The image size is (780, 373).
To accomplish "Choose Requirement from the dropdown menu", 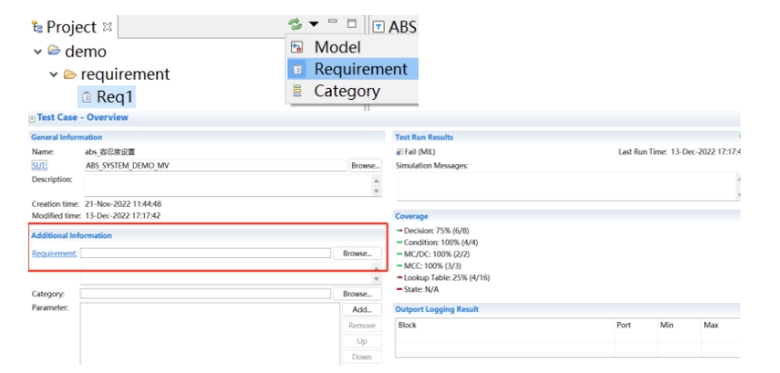I will pyautogui.click(x=352, y=69).
